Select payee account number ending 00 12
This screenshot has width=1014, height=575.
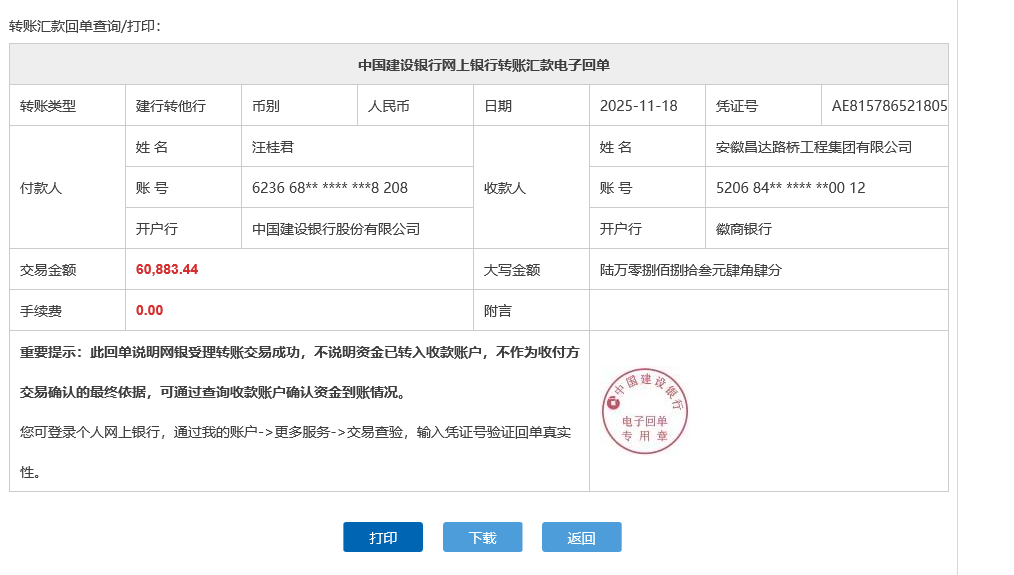[x=790, y=188]
